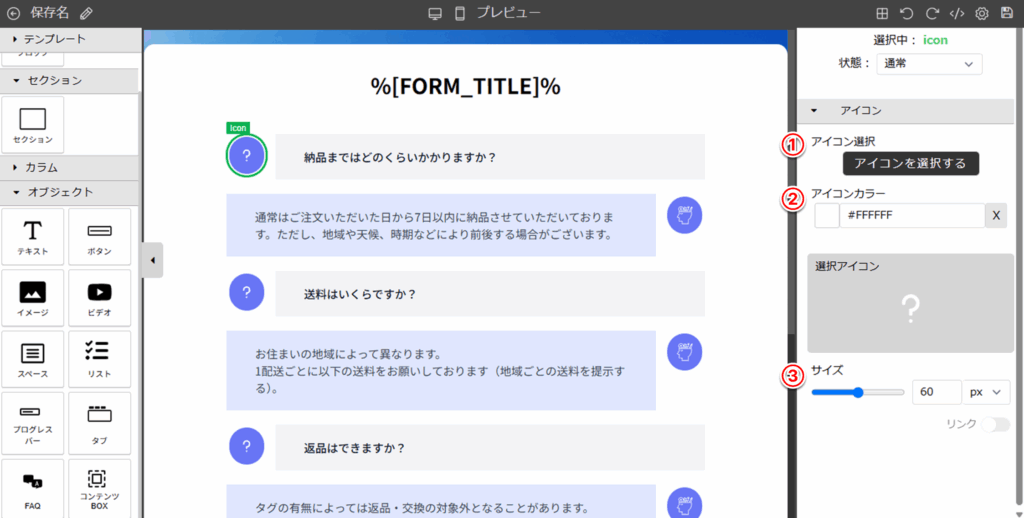1024x518 pixels.
Task: Open the settings gear icon
Action: pyautogui.click(x=982, y=14)
